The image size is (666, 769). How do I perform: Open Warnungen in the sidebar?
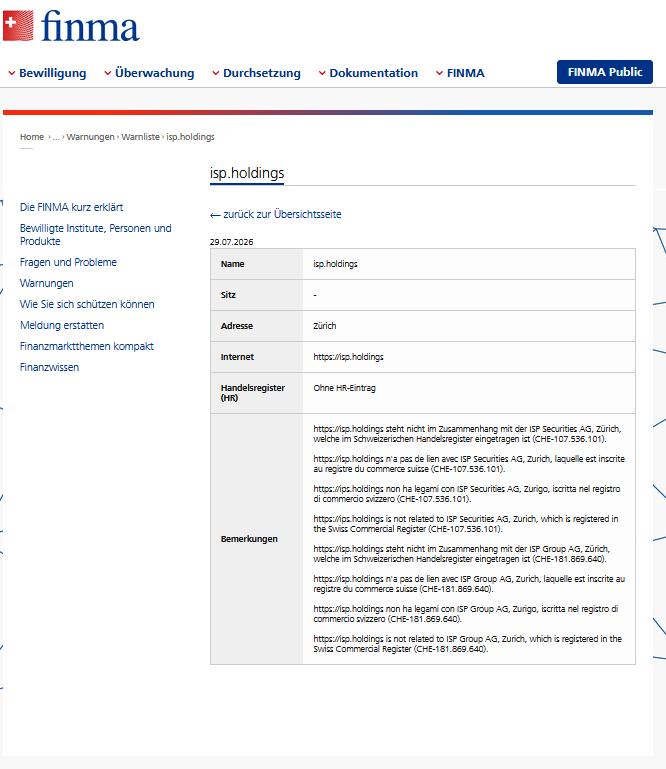click(x=47, y=283)
